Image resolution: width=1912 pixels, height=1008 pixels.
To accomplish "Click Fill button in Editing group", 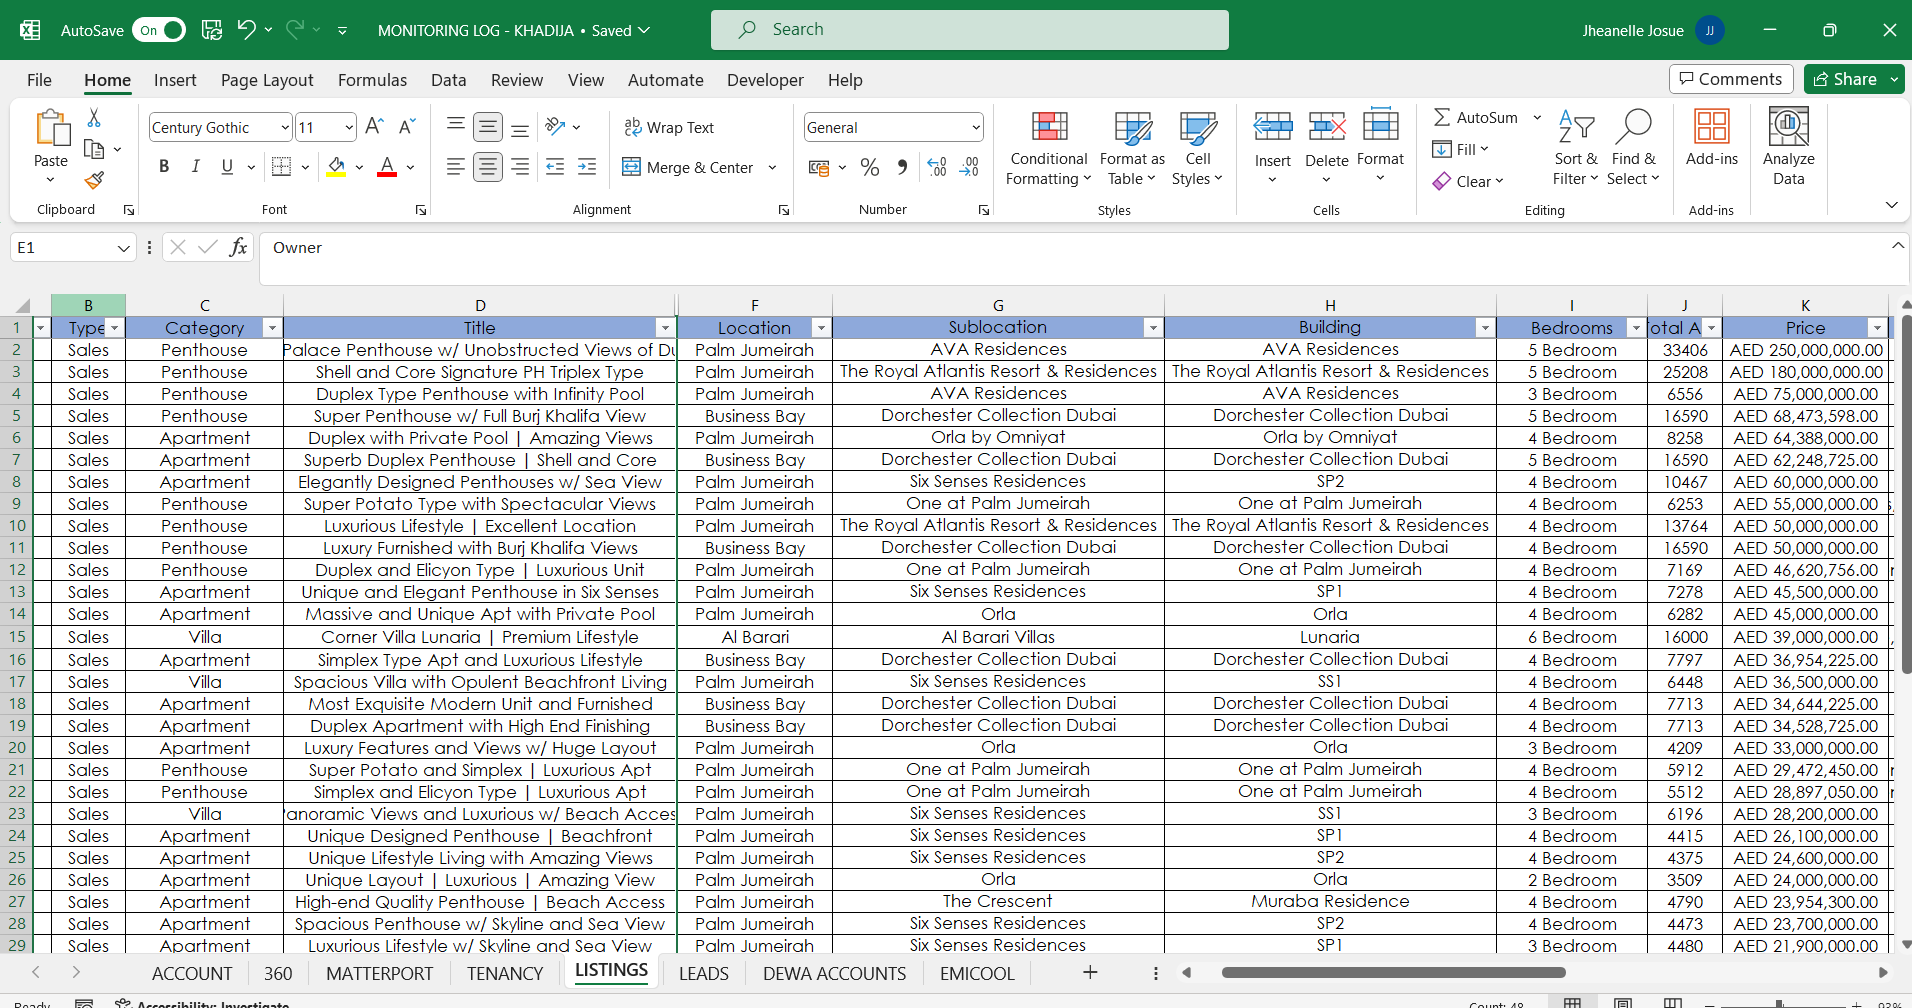I will point(1460,149).
